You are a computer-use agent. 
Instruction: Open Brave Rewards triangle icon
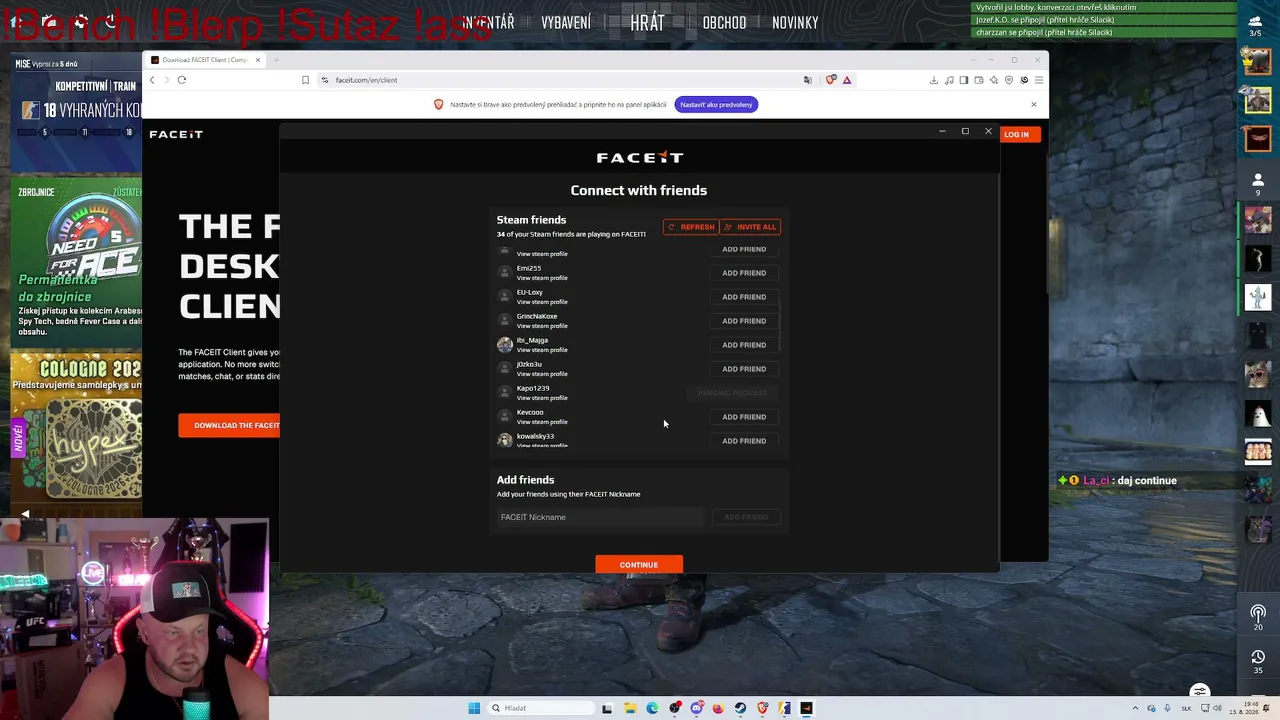pyautogui.click(x=847, y=80)
